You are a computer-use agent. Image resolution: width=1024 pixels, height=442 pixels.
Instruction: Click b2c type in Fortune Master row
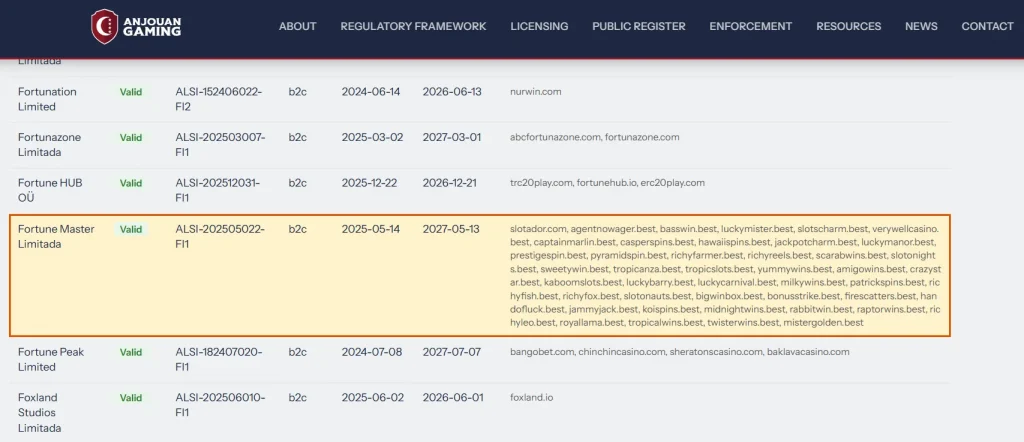click(298, 230)
